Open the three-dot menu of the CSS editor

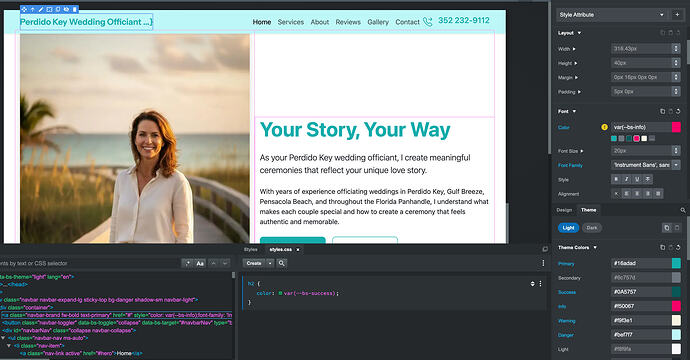pyautogui.click(x=543, y=263)
